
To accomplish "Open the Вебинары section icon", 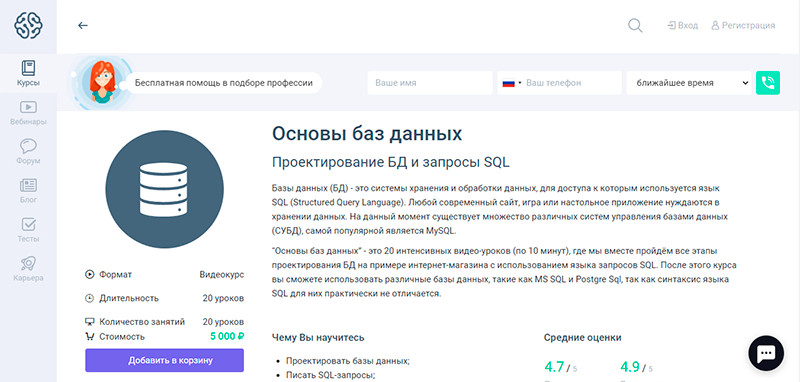I will 28,107.
